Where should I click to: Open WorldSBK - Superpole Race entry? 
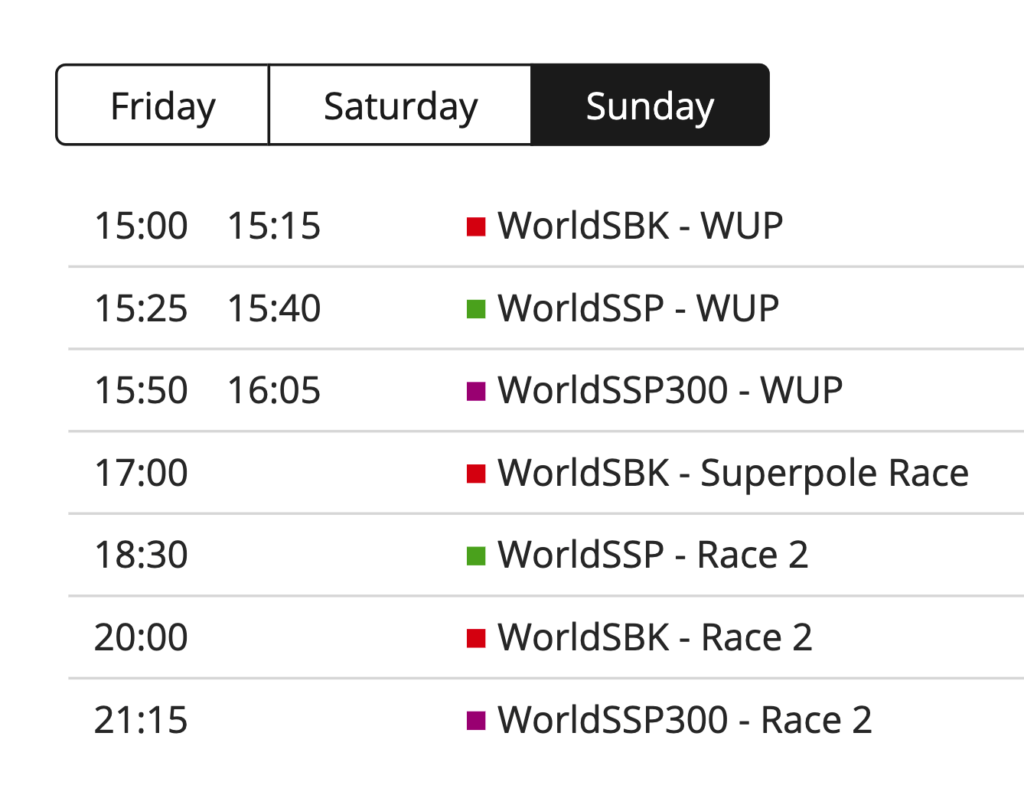coord(733,473)
